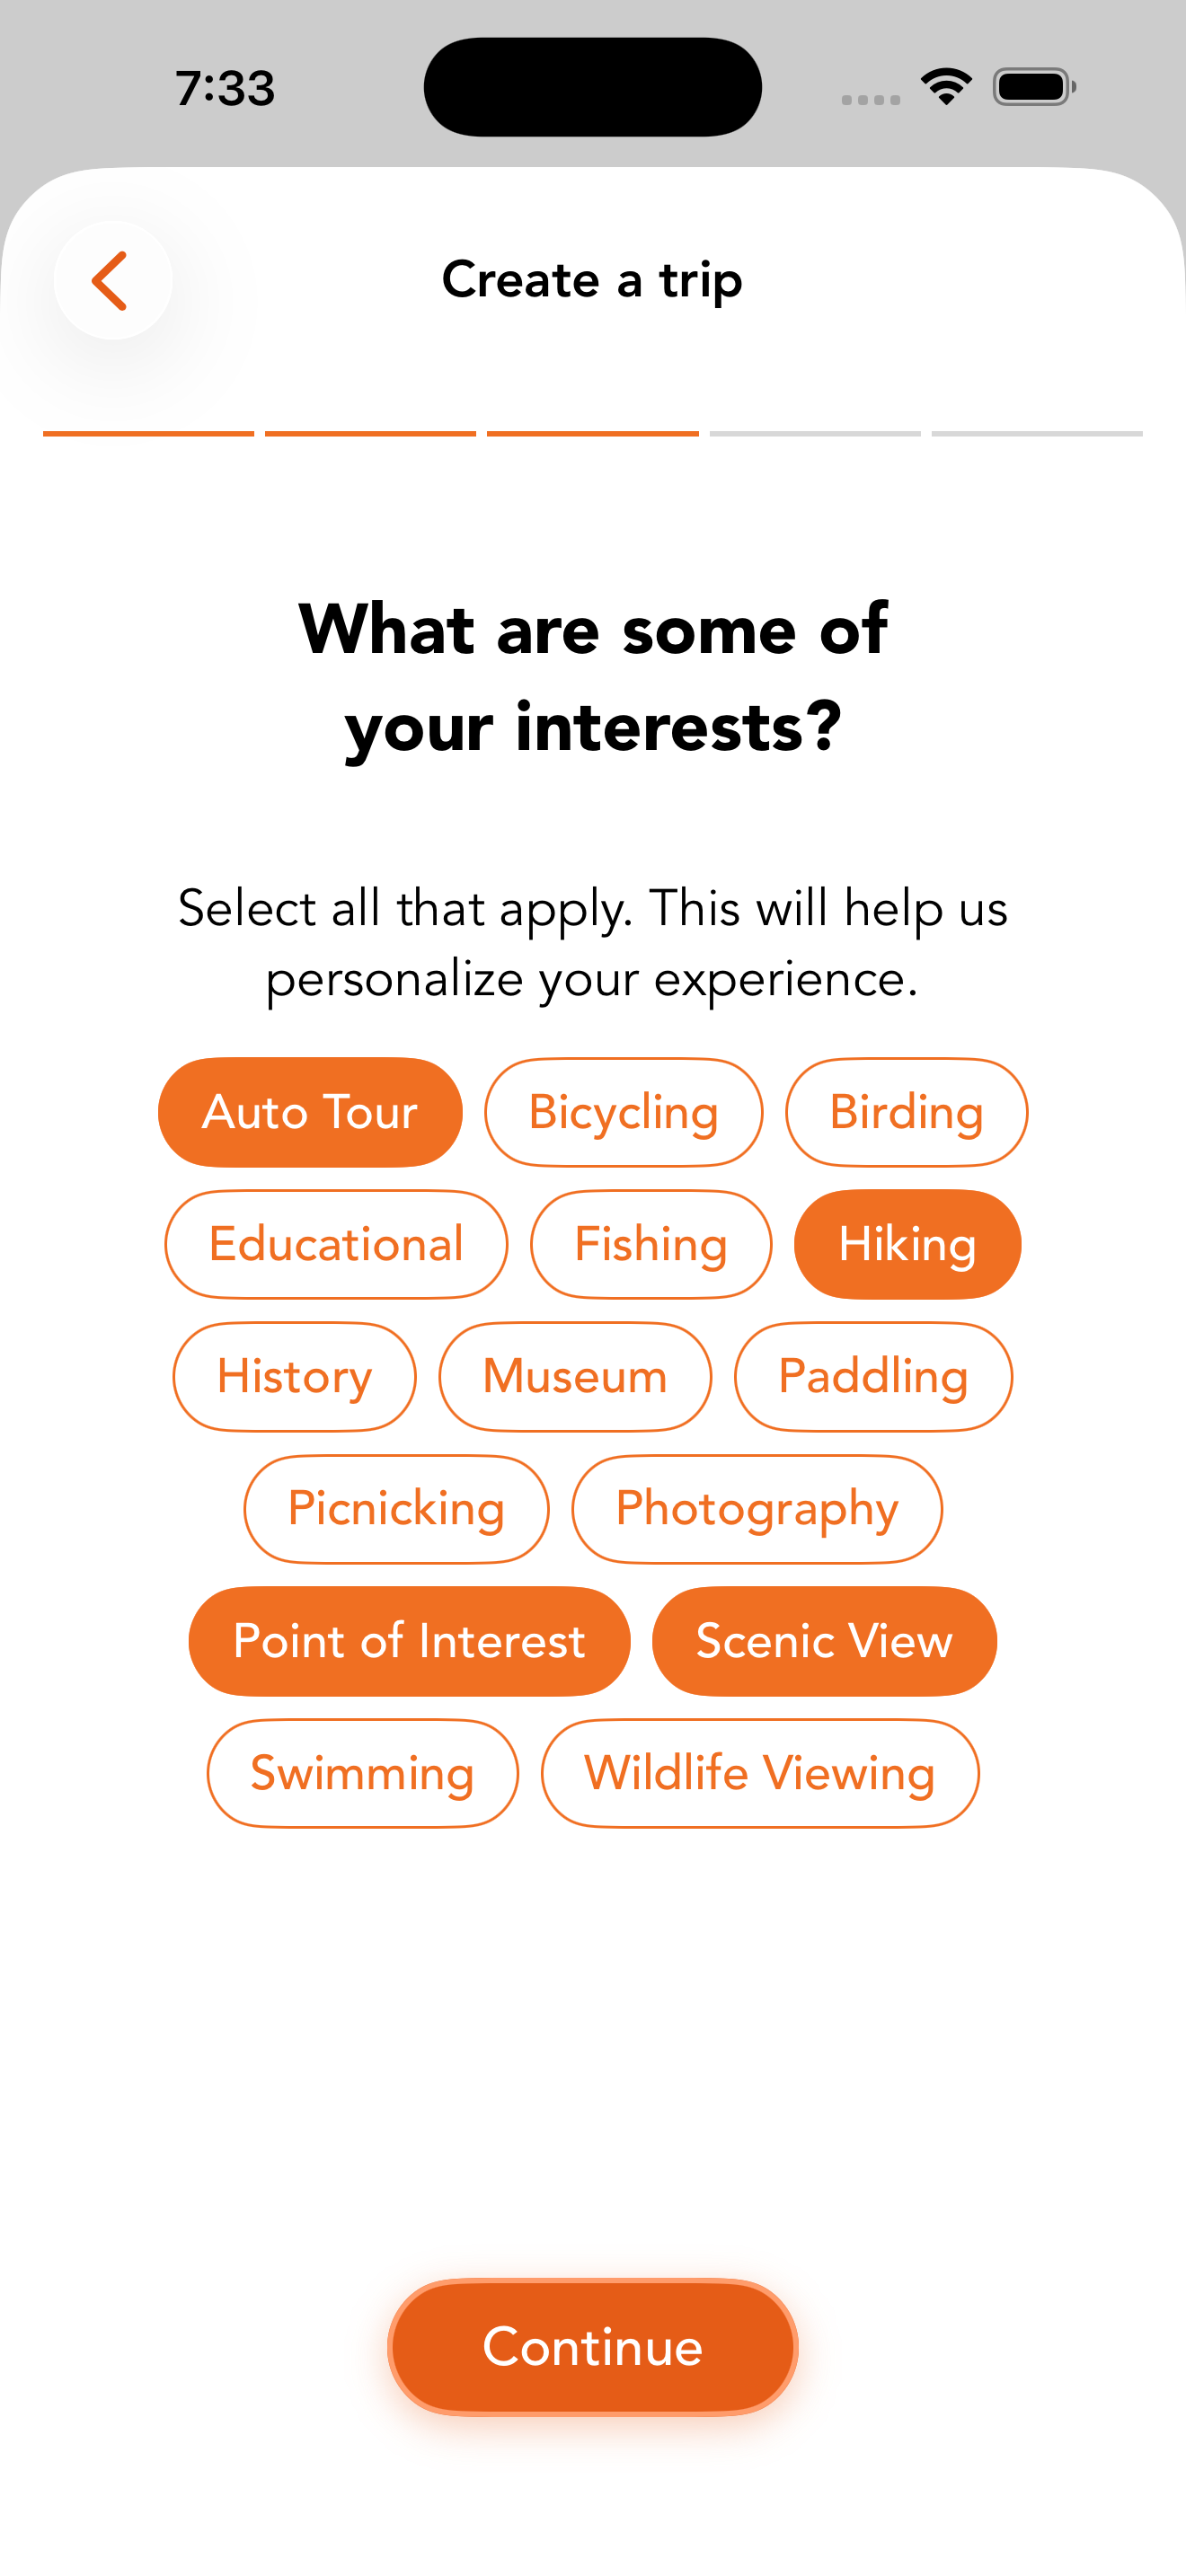Deselect the Auto Tour interest
The image size is (1186, 2576).
[310, 1112]
